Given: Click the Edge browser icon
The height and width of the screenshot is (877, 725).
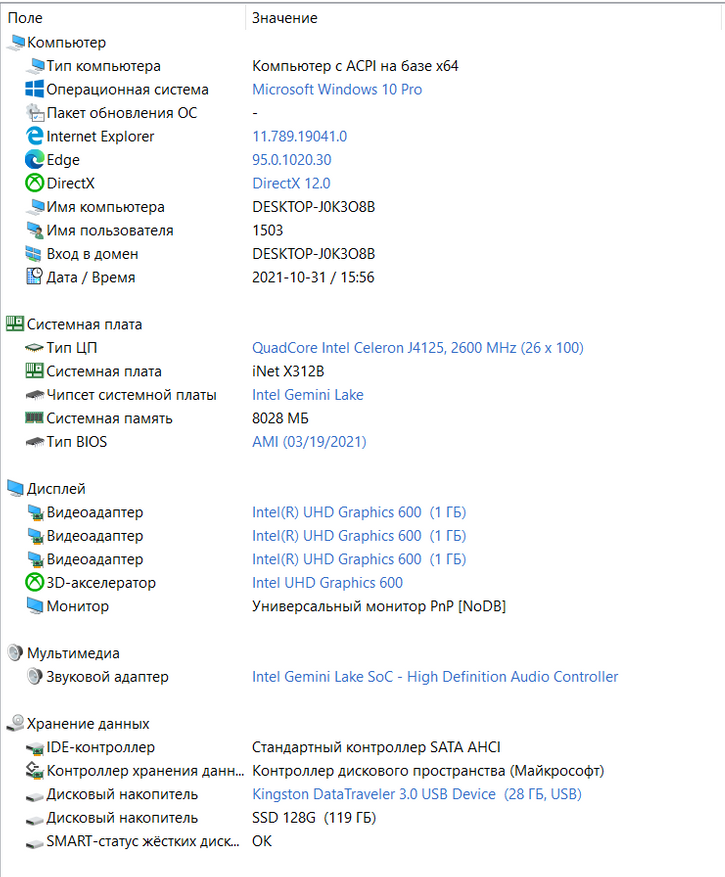Looking at the screenshot, I should click(x=35, y=159).
